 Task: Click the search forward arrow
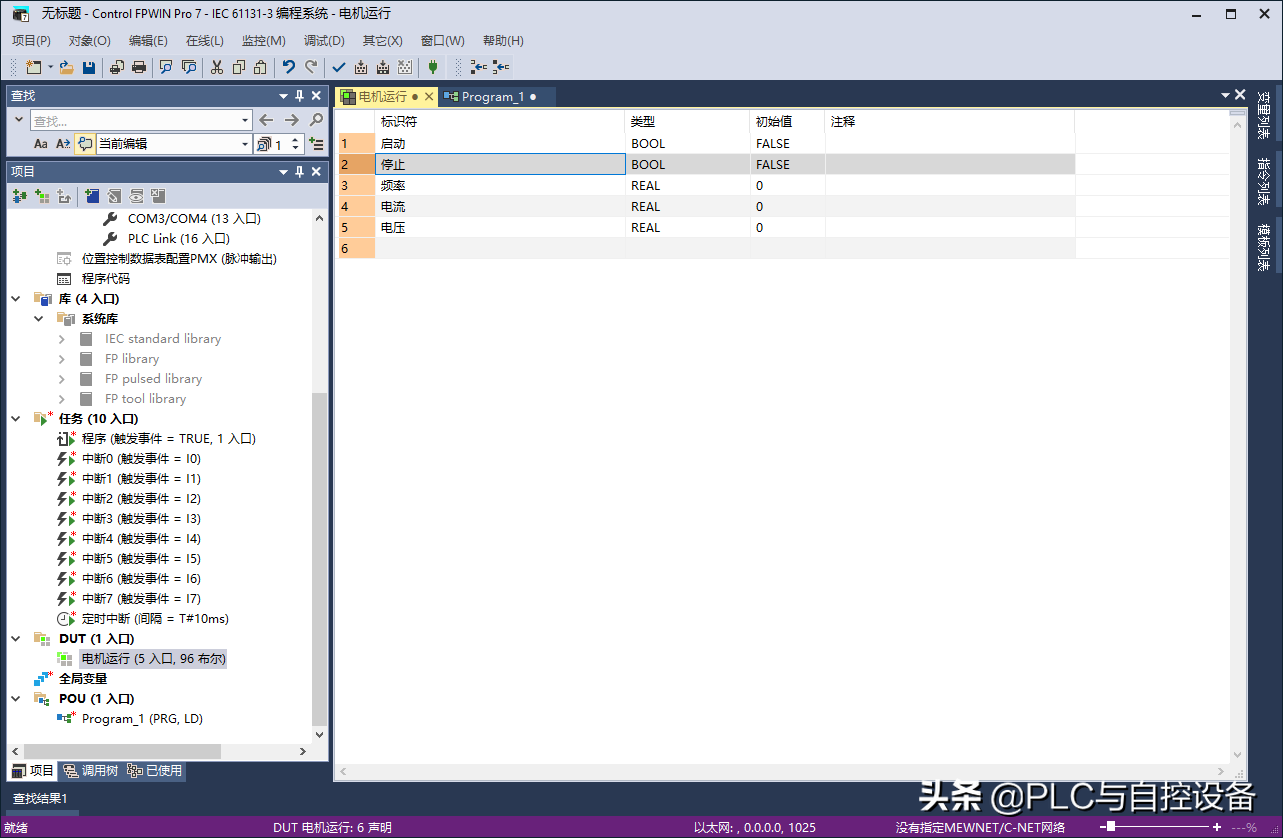291,120
